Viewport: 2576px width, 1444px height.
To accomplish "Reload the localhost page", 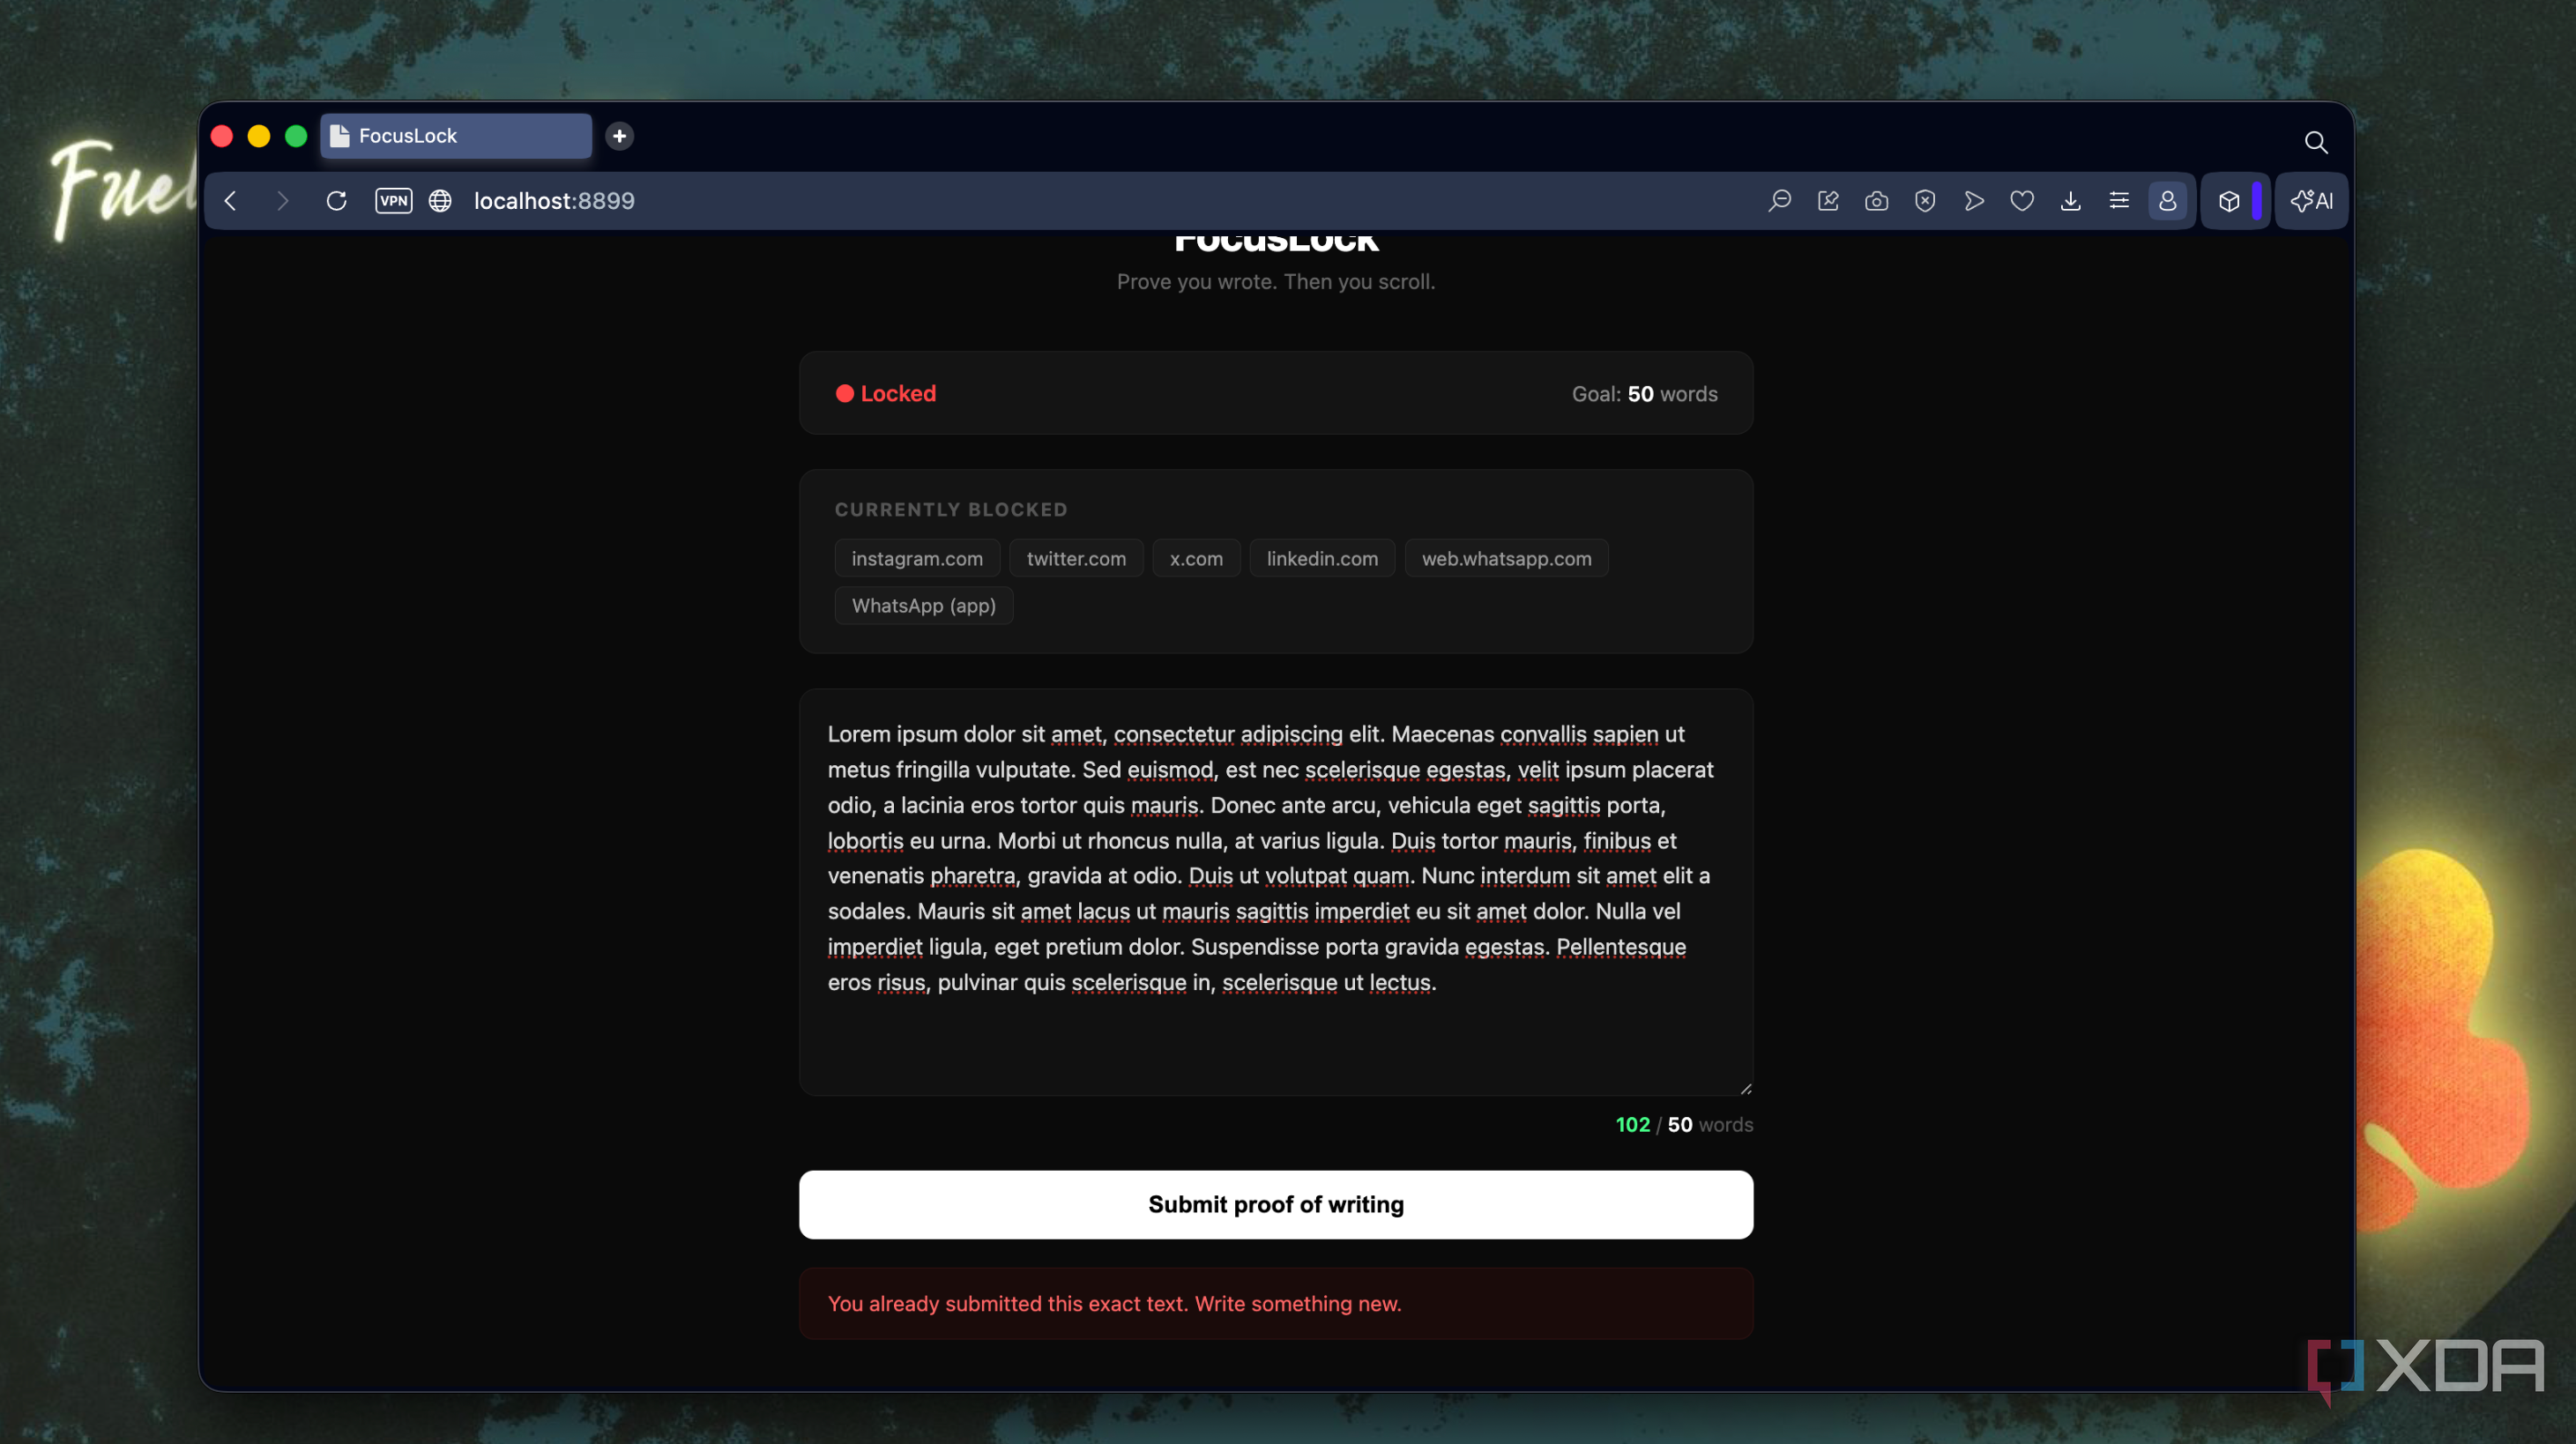I will 336,201.
